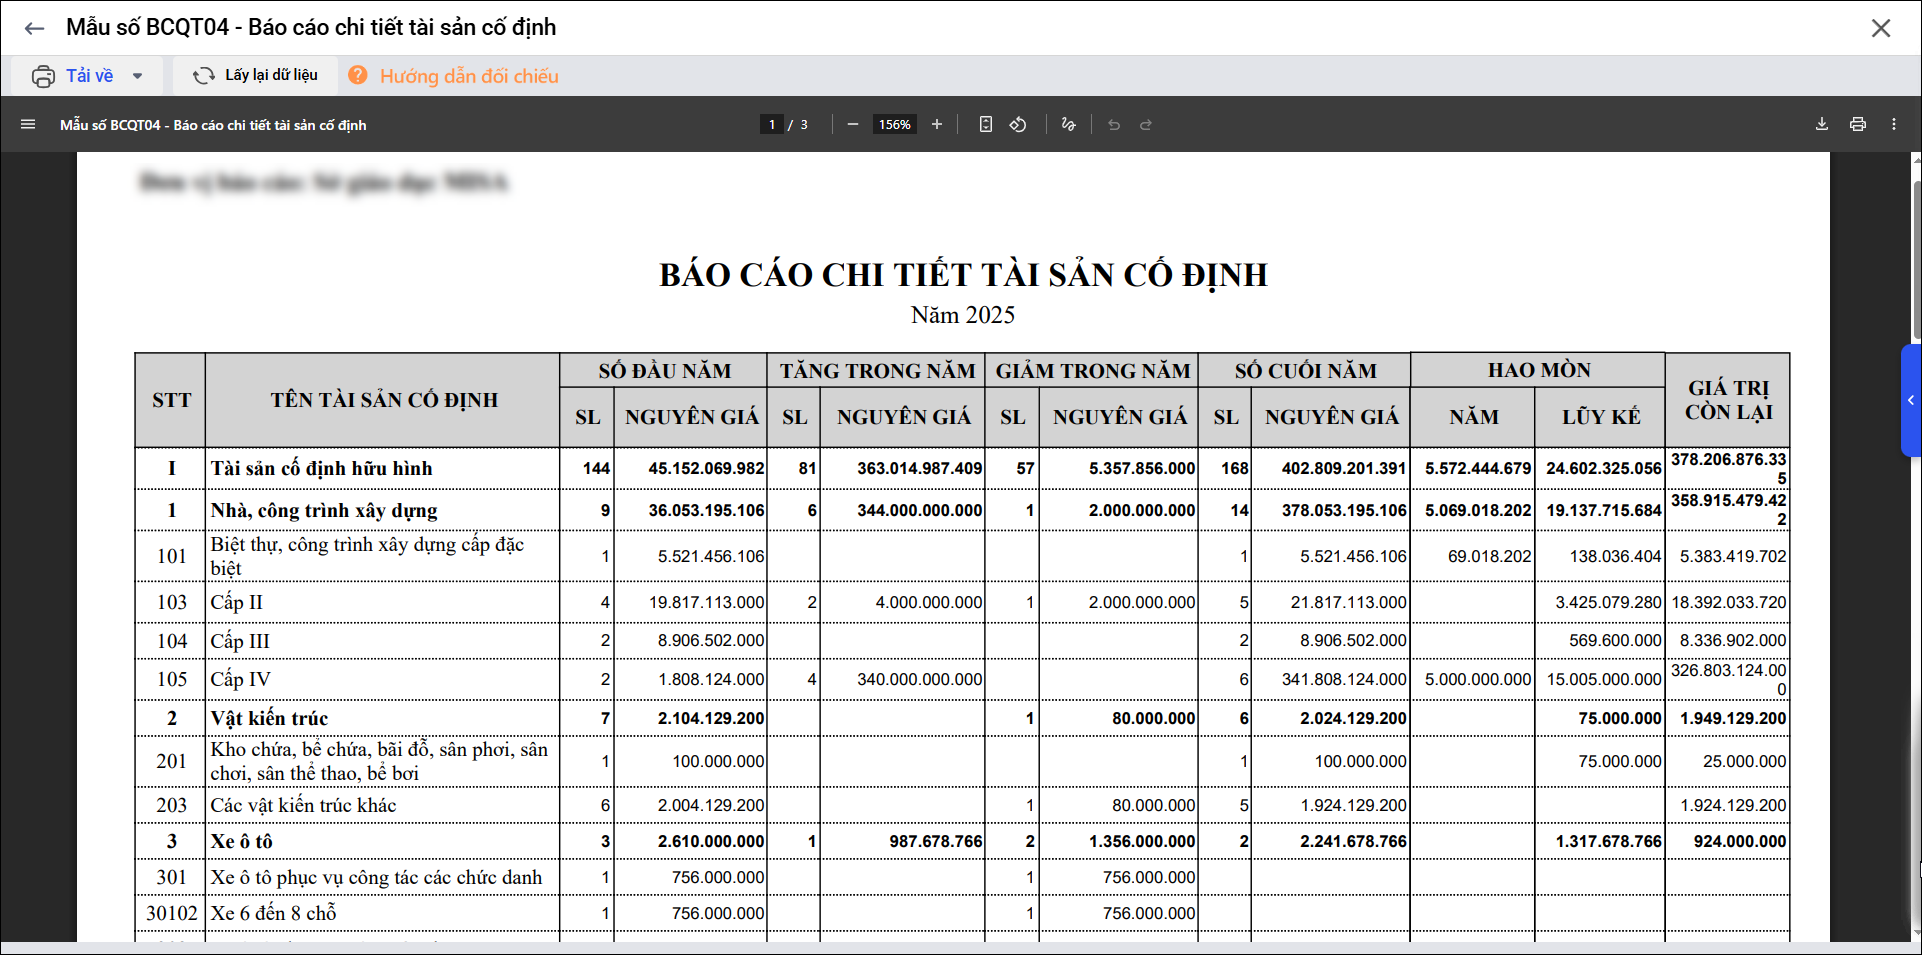Click the GIÁ TRỊ CÒN LẠI header
Image resolution: width=1922 pixels, height=955 pixels.
[1728, 400]
